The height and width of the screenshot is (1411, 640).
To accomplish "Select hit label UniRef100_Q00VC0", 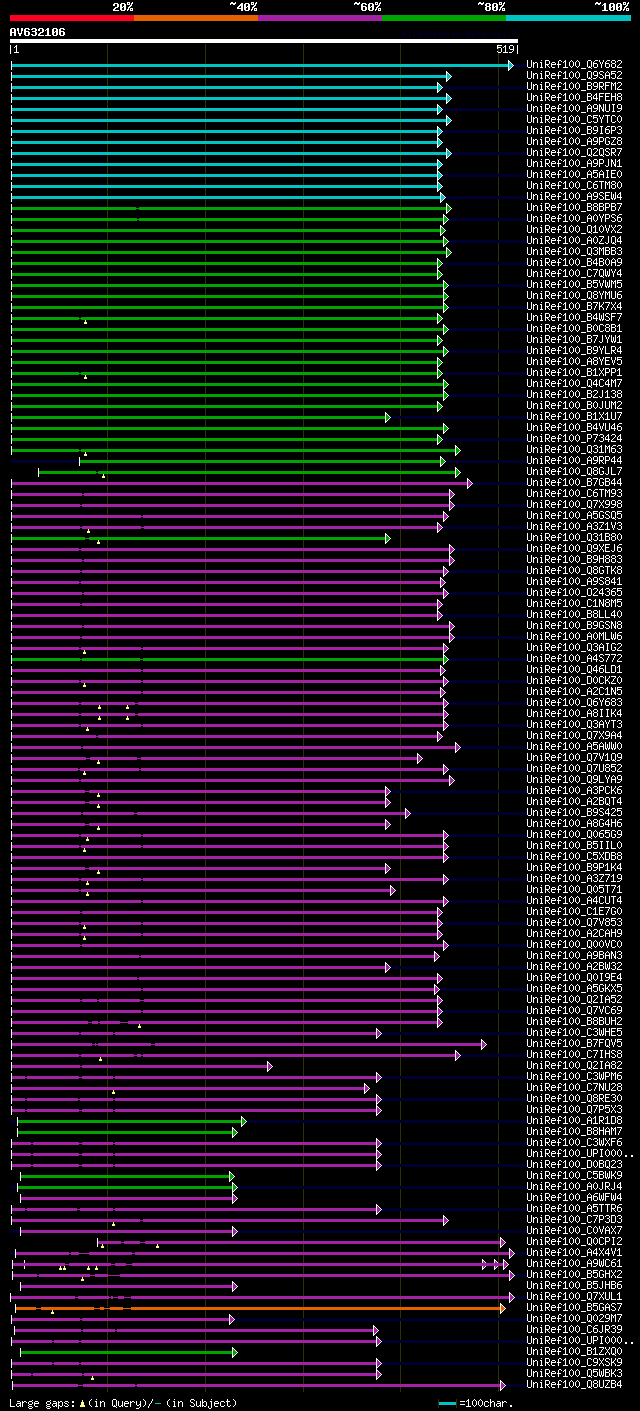I will coord(574,945).
